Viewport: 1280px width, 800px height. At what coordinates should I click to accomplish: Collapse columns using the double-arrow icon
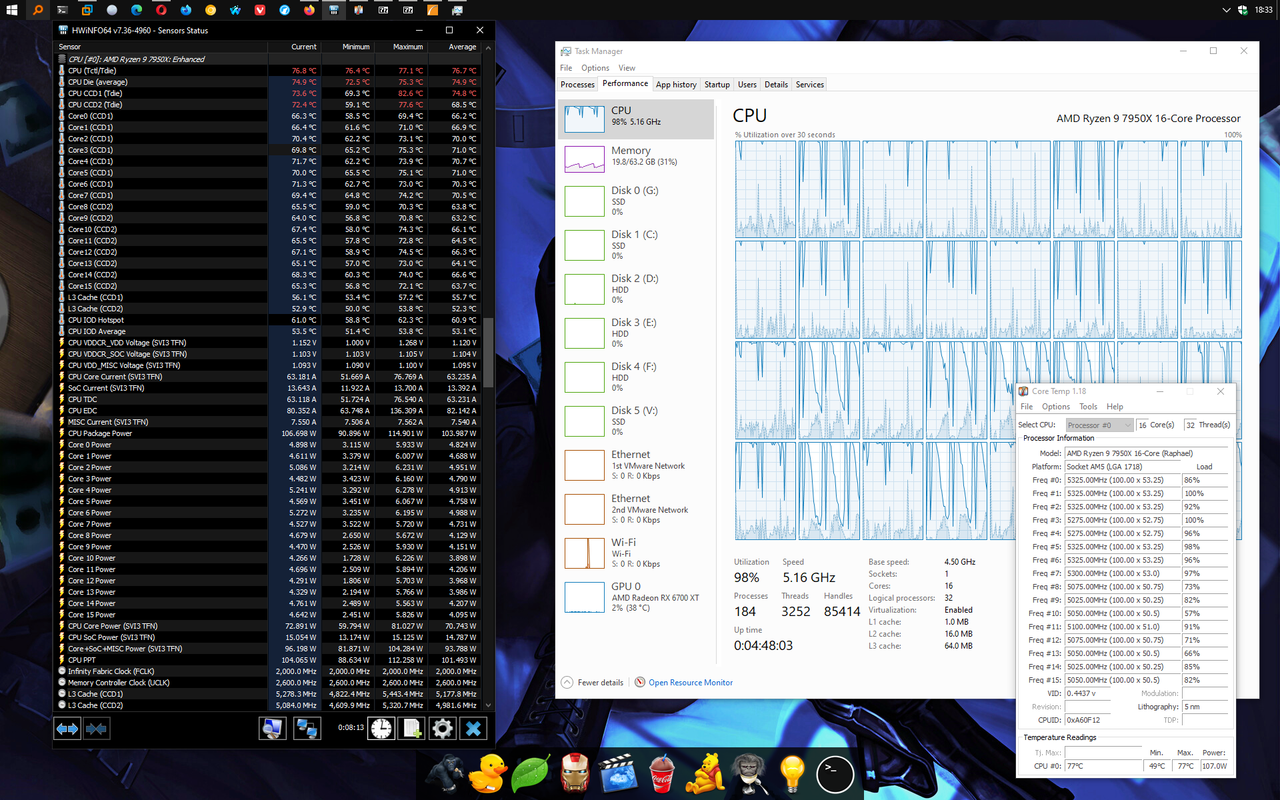click(x=96, y=728)
